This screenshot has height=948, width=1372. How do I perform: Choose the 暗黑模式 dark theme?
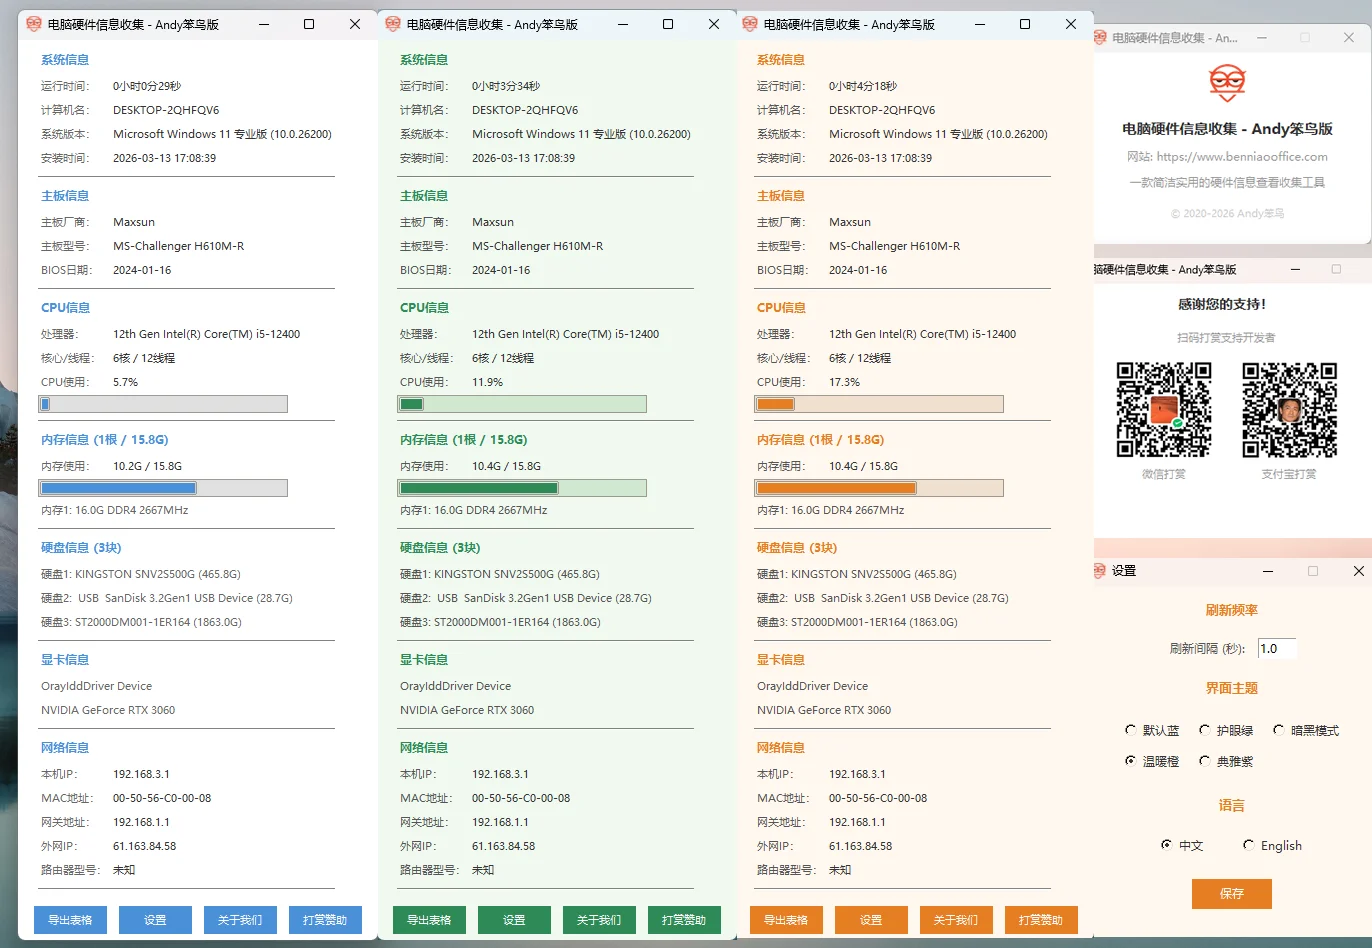[x=1279, y=730]
